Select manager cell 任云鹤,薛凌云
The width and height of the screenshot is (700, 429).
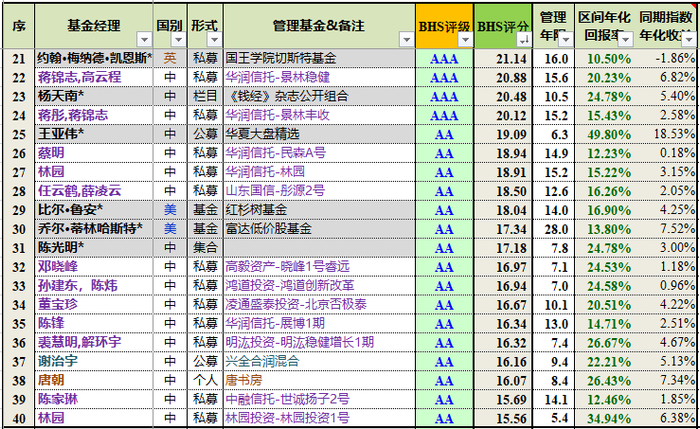tap(94, 191)
